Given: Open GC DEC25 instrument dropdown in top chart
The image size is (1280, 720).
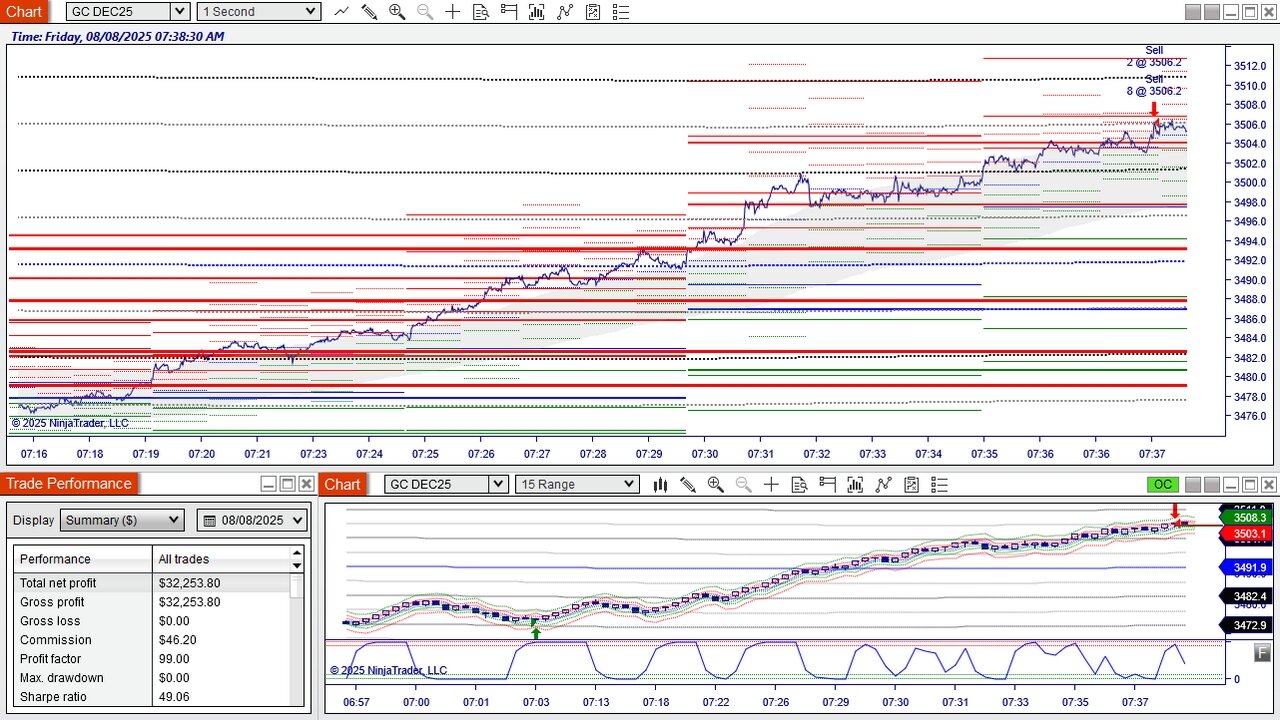Looking at the screenshot, I should pyautogui.click(x=128, y=12).
